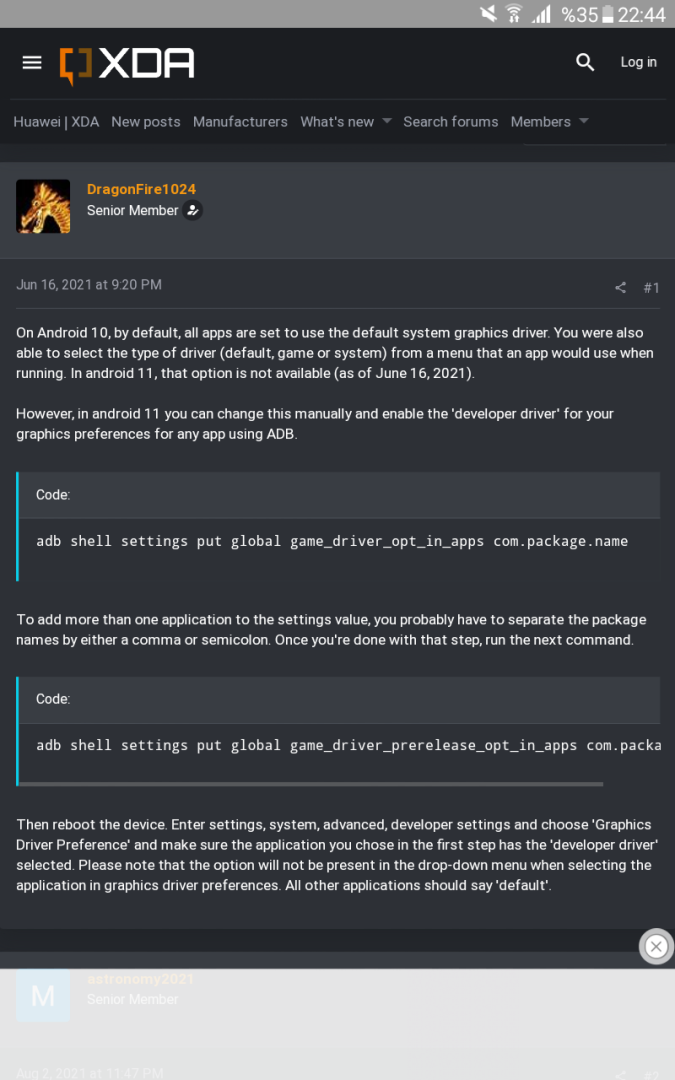
Task: Click the XDA logo
Action: tap(127, 64)
